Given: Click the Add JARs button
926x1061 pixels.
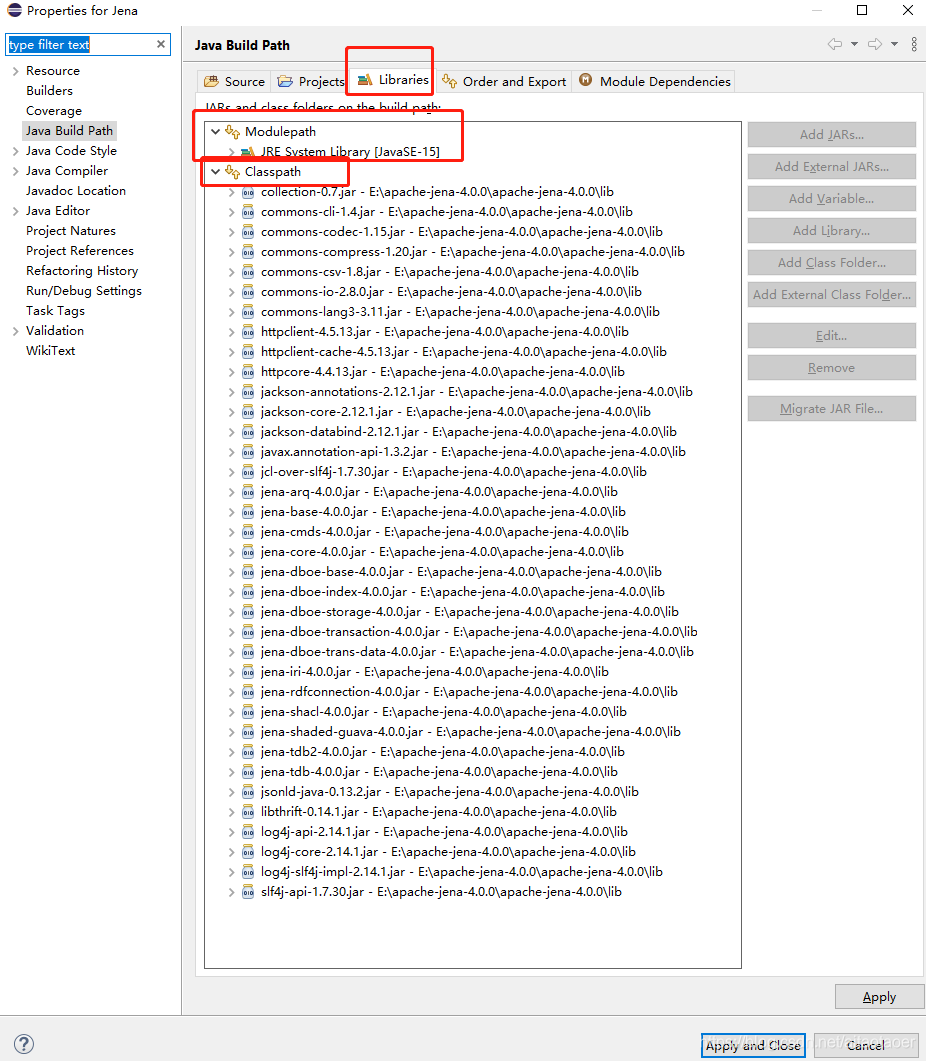Looking at the screenshot, I should (831, 135).
